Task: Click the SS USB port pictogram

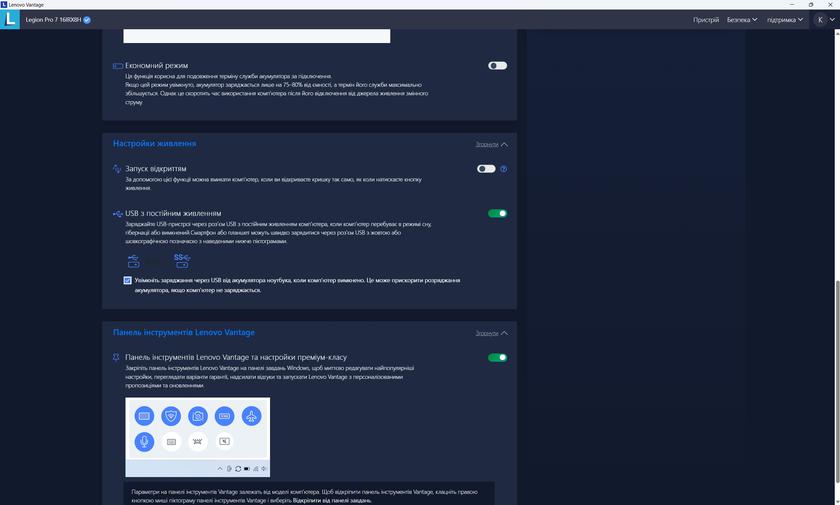Action: point(181,260)
